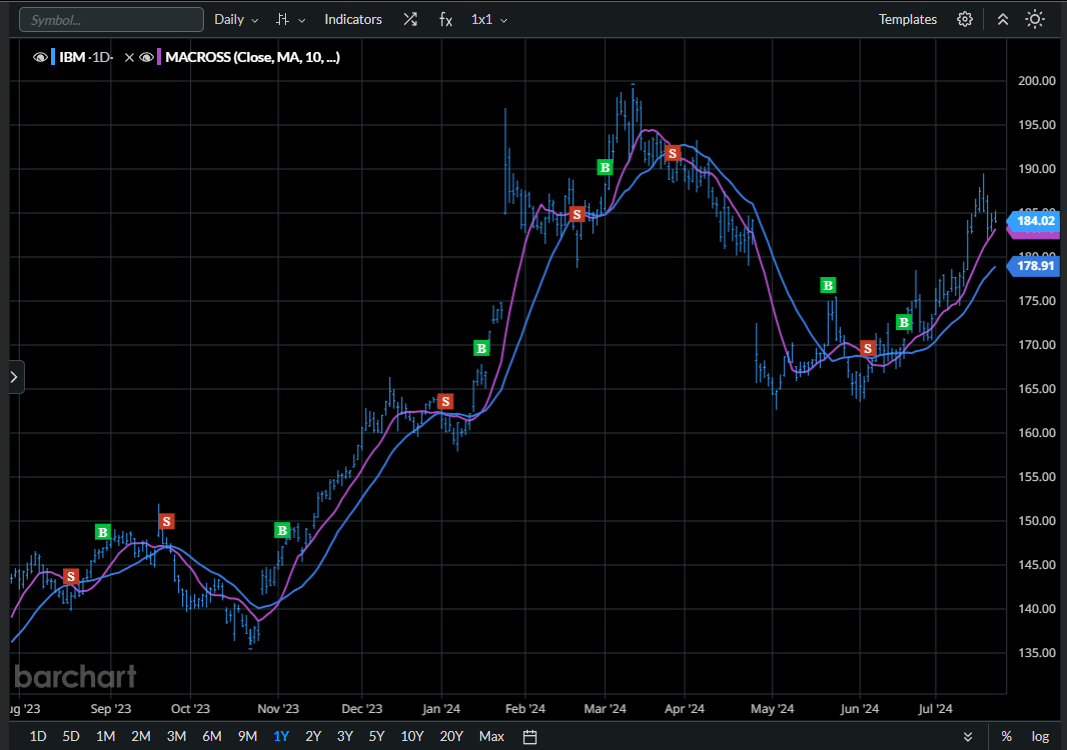Expand the left side drawing panel arrow
The height and width of the screenshot is (750, 1067).
14,377
